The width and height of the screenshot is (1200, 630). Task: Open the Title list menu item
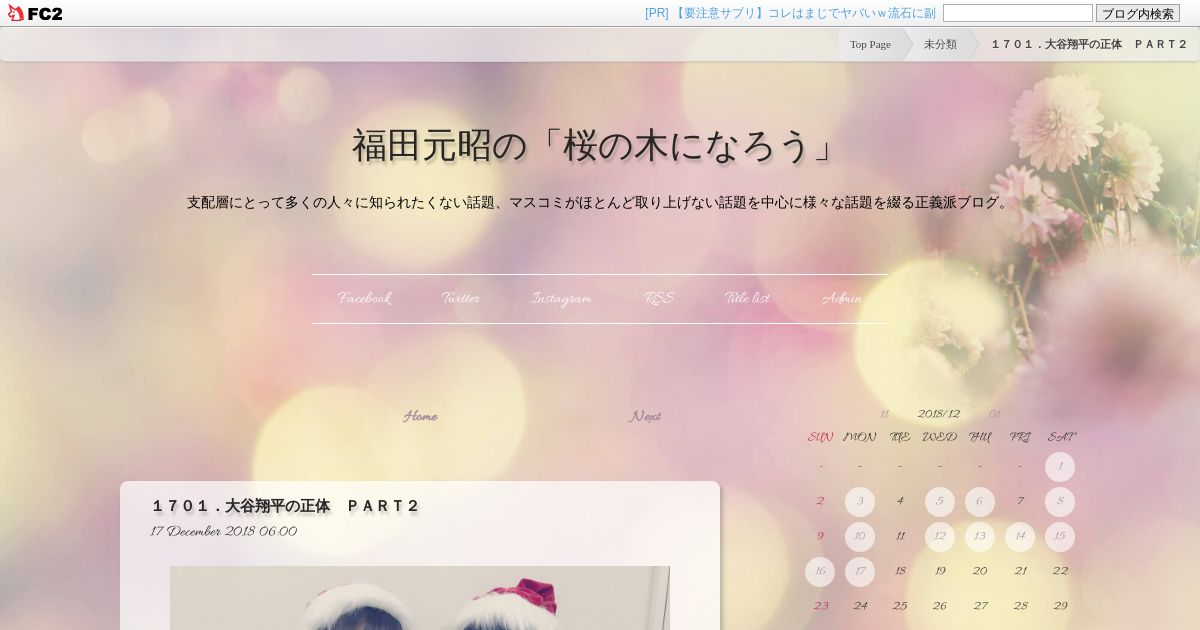click(747, 298)
